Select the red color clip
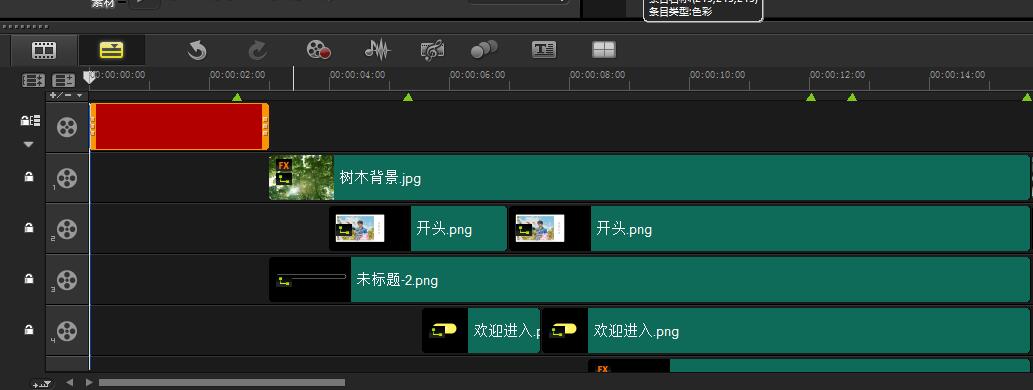The width and height of the screenshot is (1033, 390). 179,126
